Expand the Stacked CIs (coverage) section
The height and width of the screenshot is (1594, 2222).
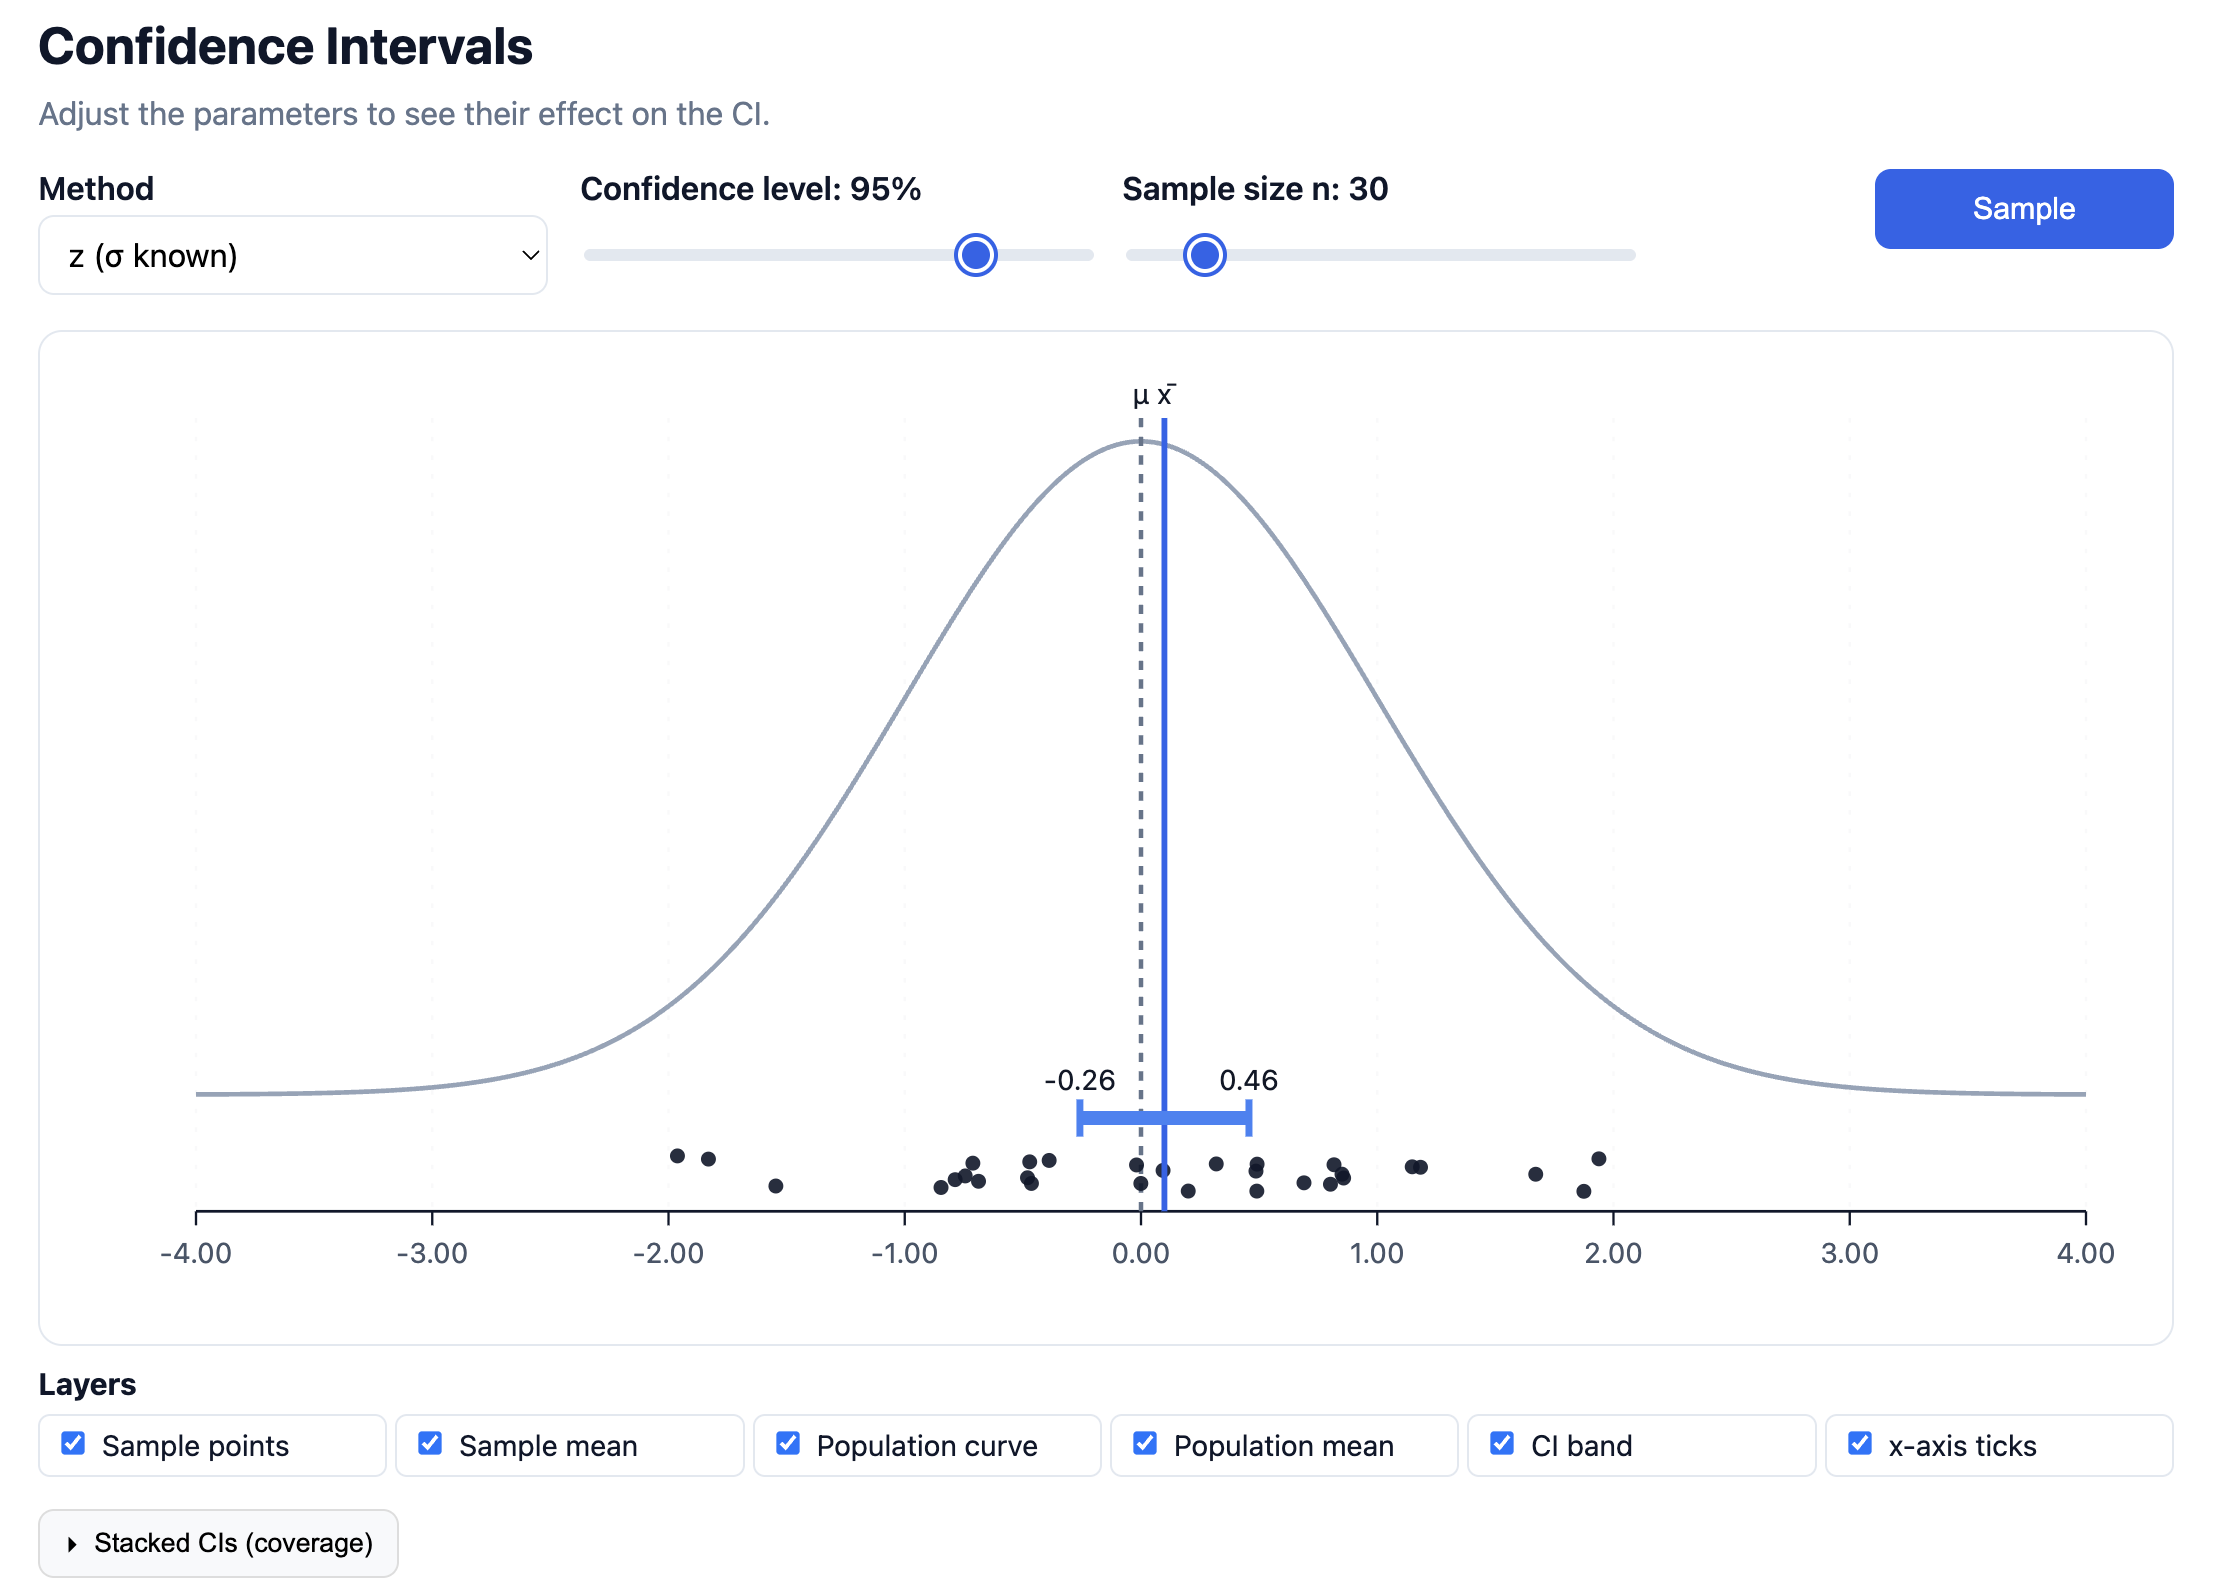(216, 1543)
